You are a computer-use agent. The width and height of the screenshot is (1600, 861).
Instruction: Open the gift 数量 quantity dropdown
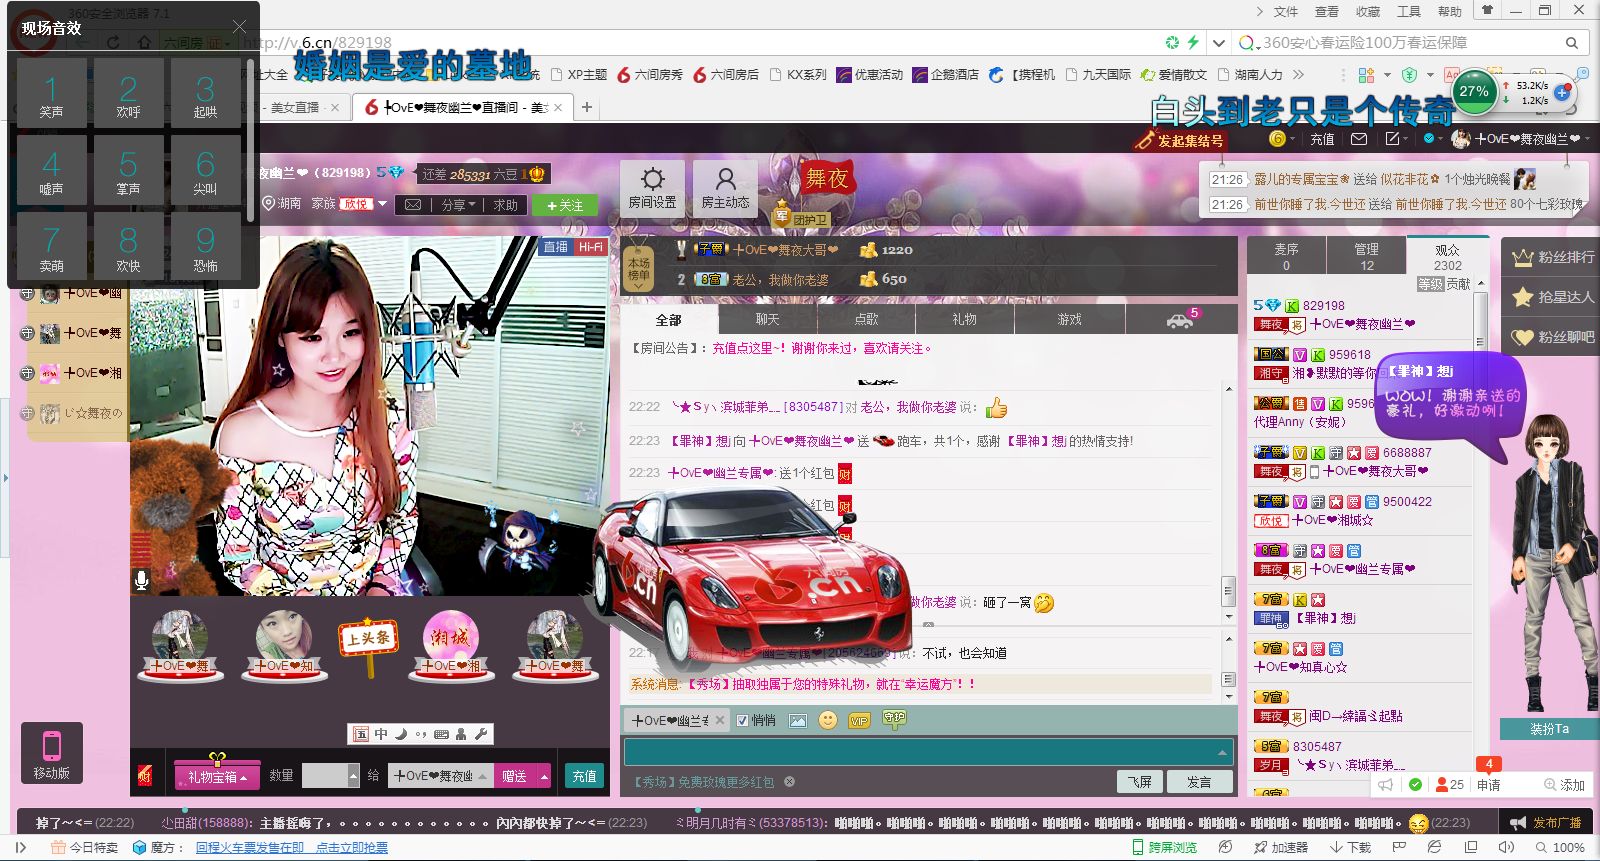353,776
